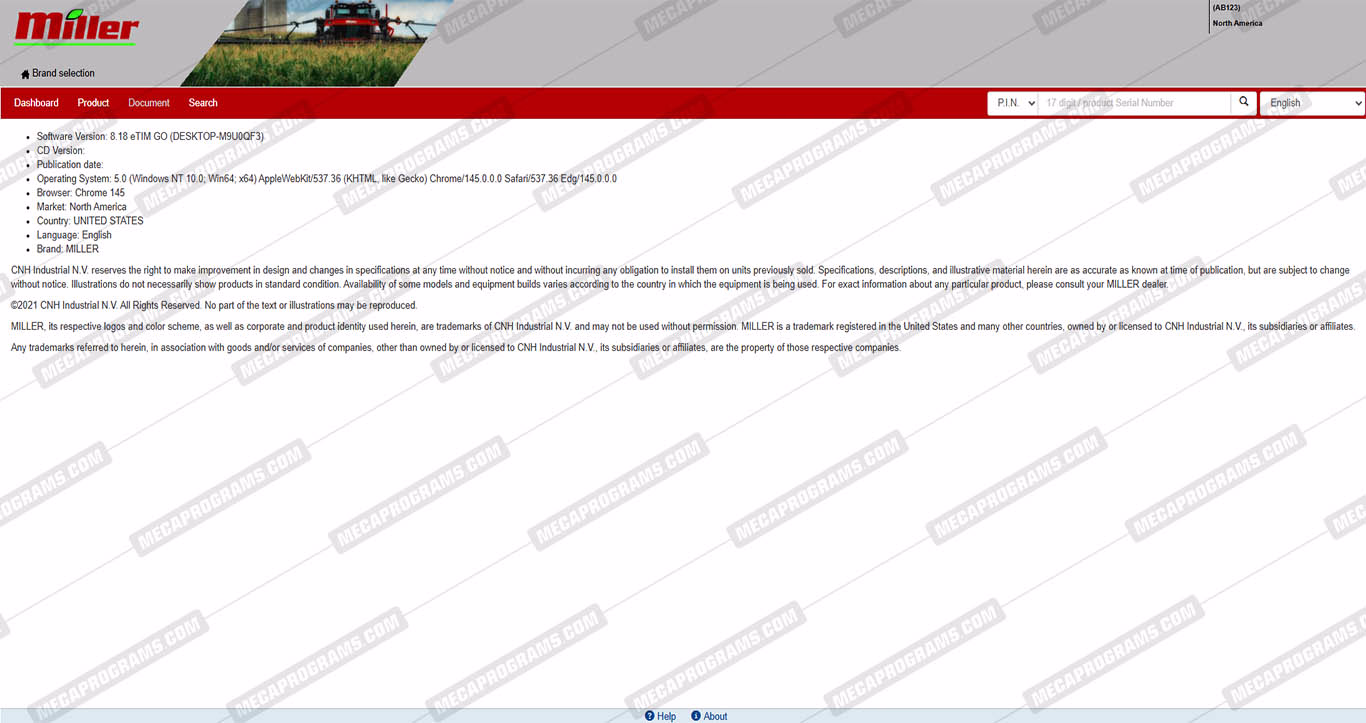This screenshot has width=1366, height=723.
Task: Expand the English language dropdown
Action: pyautogui.click(x=1312, y=103)
